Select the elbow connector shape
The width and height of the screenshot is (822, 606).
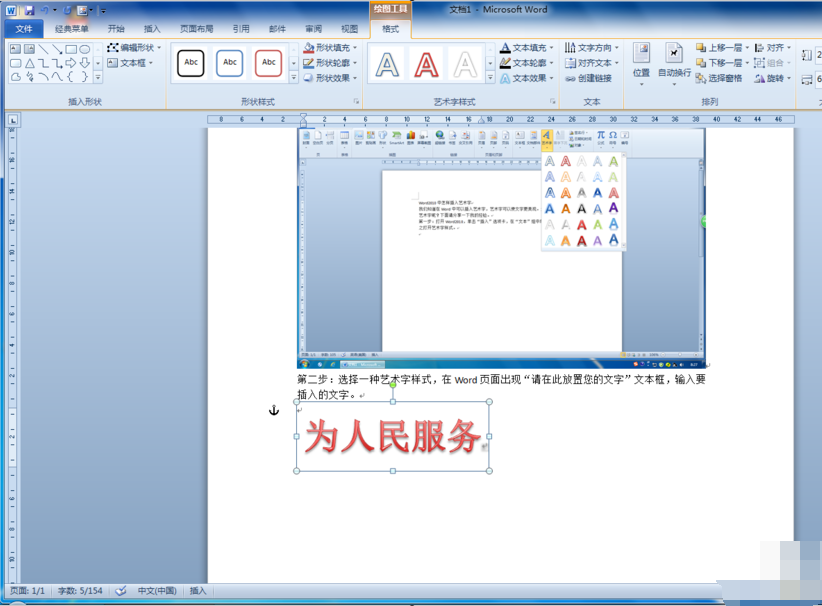pos(44,63)
